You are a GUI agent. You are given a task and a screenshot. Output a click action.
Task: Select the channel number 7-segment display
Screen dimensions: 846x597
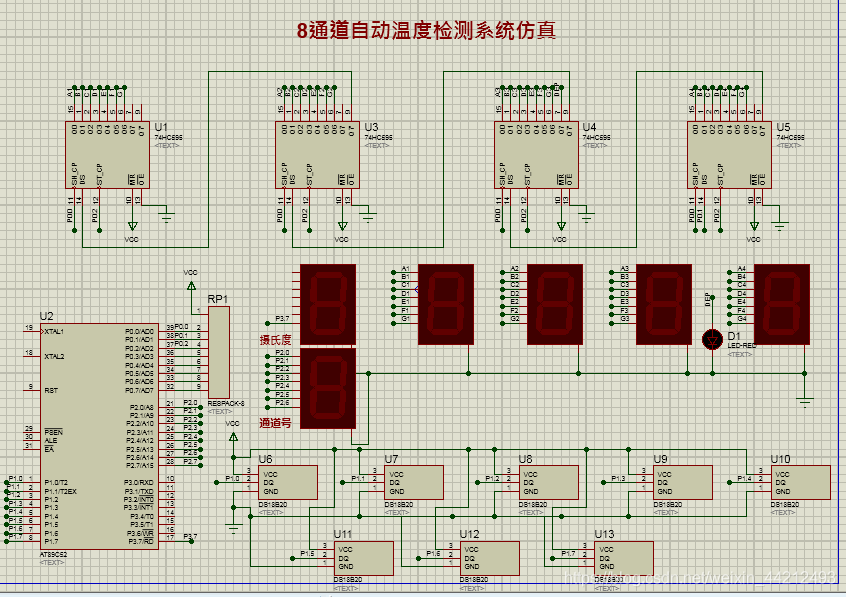[328, 389]
